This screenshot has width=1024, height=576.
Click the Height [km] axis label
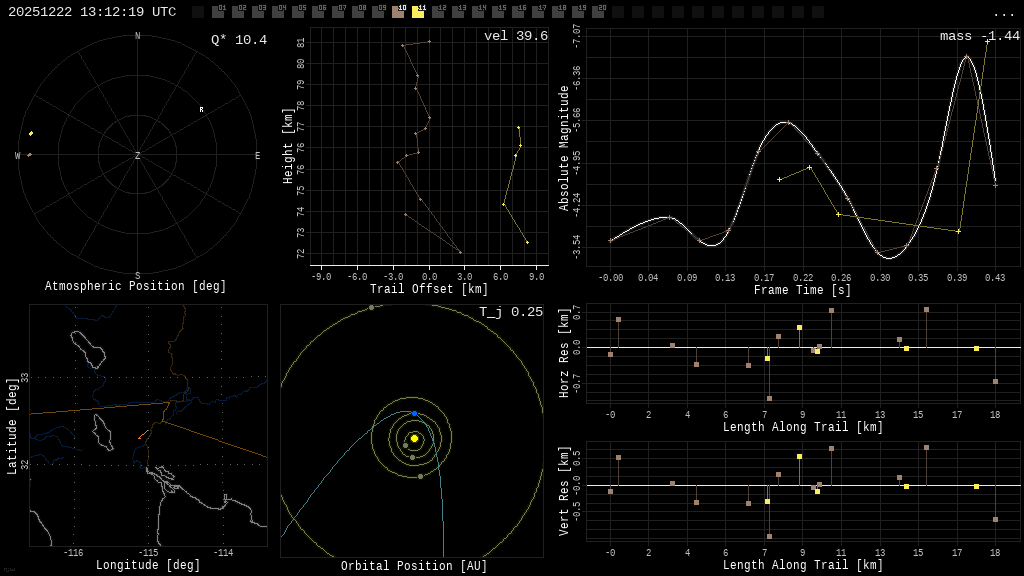tap(288, 146)
